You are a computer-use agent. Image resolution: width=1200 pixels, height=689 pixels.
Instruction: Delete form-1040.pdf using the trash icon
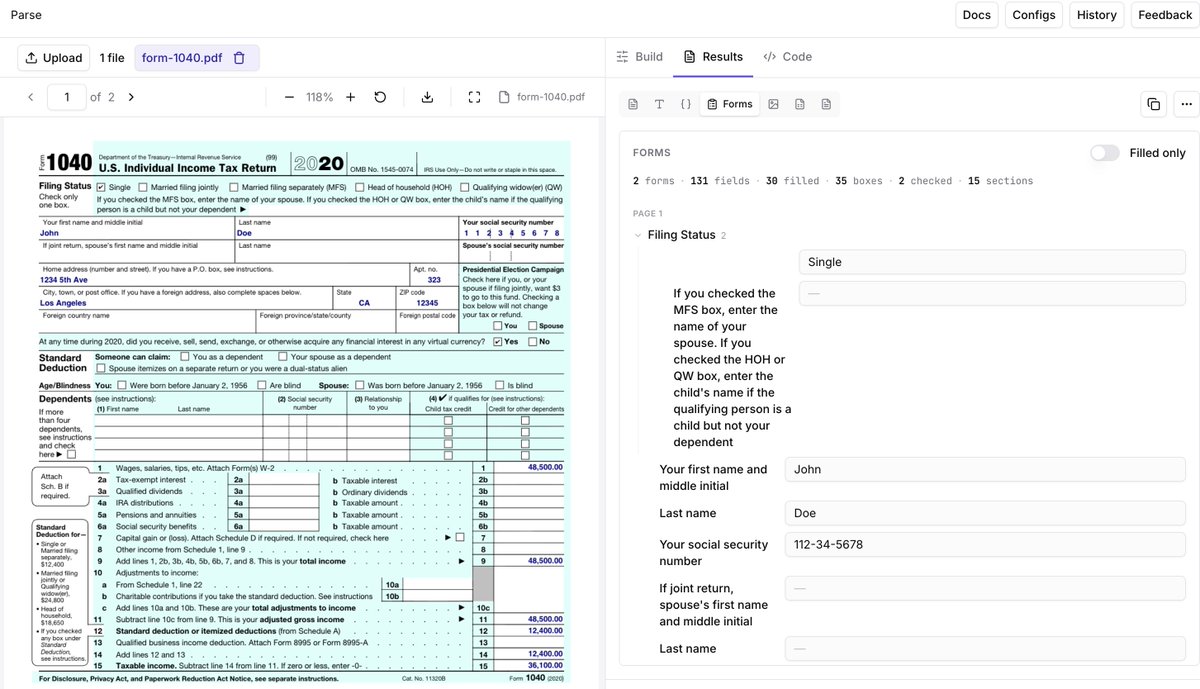pos(239,58)
